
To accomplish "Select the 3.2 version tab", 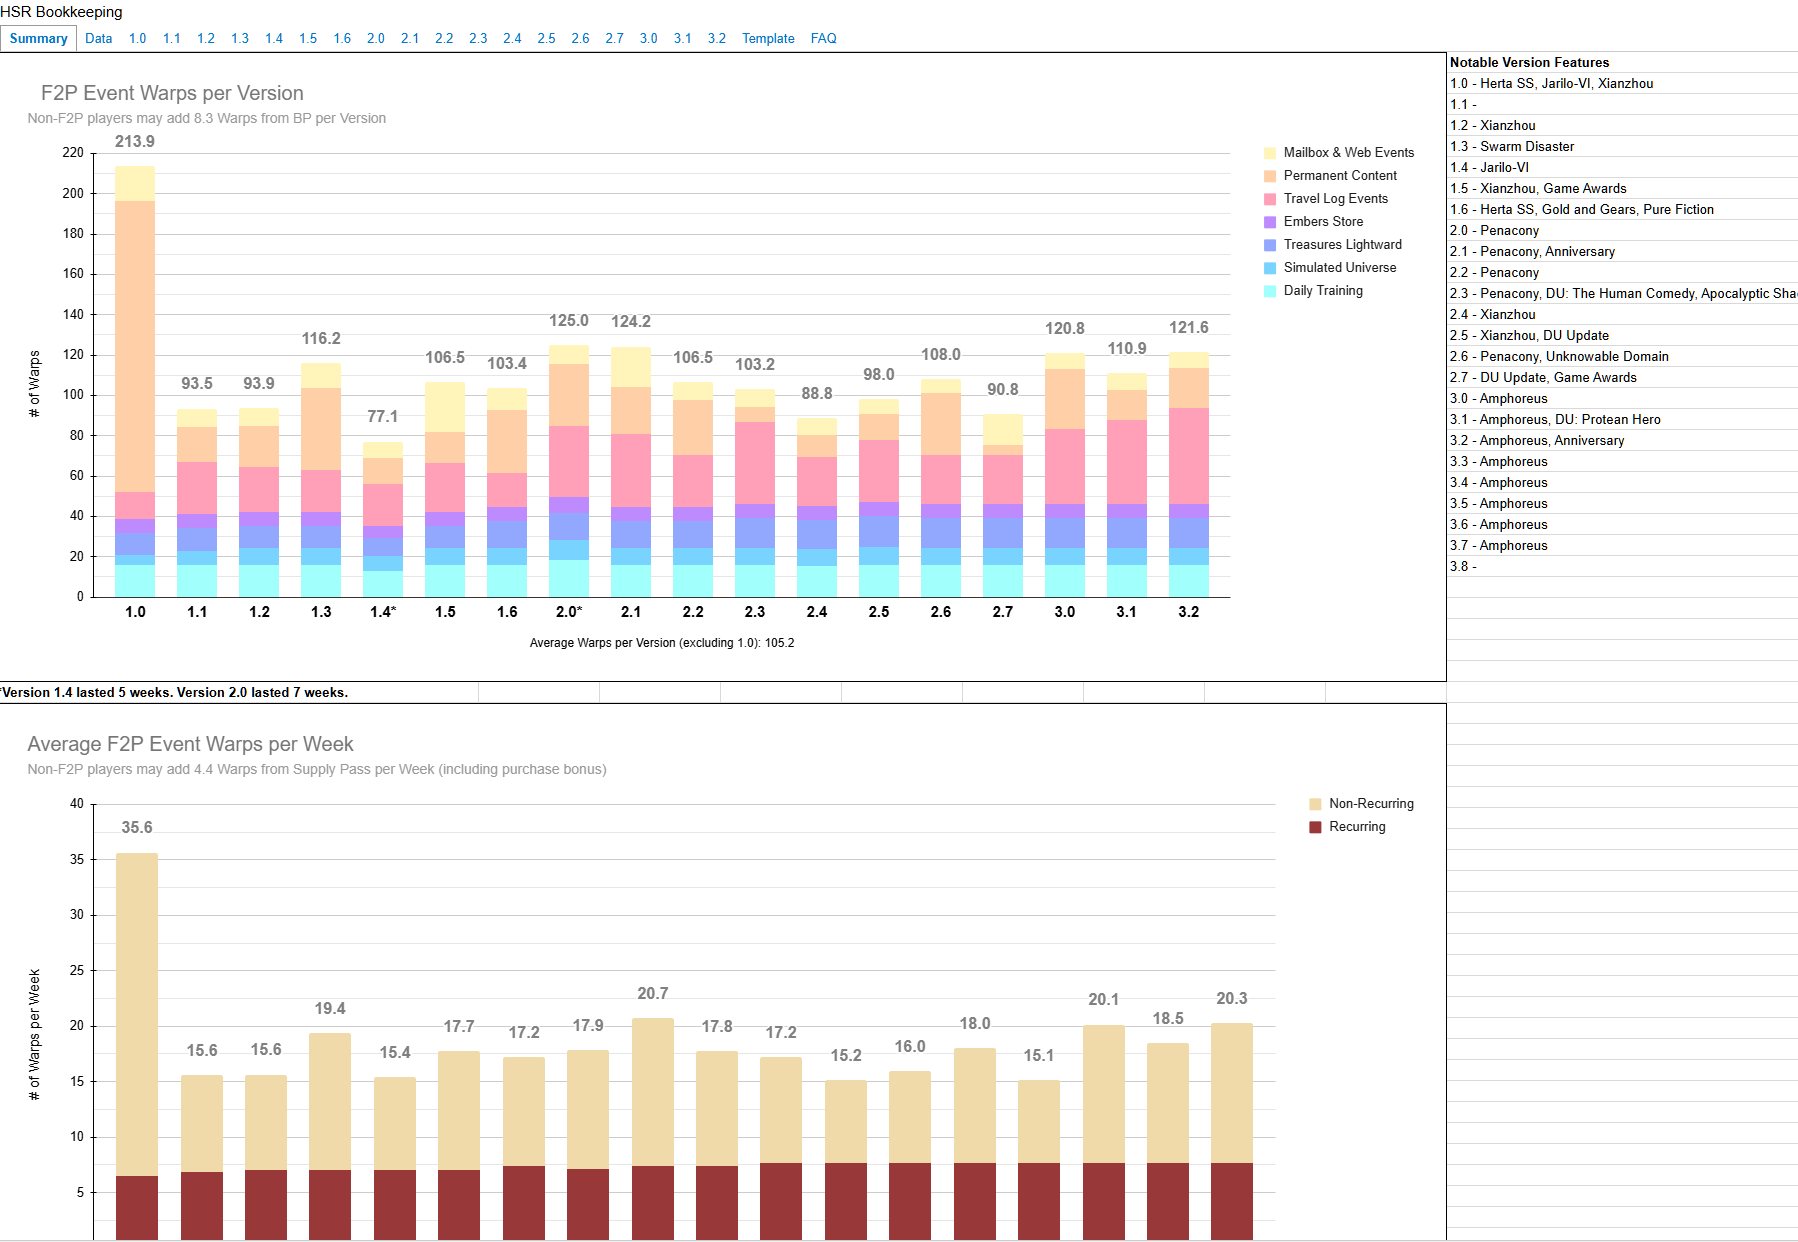I will 717,38.
